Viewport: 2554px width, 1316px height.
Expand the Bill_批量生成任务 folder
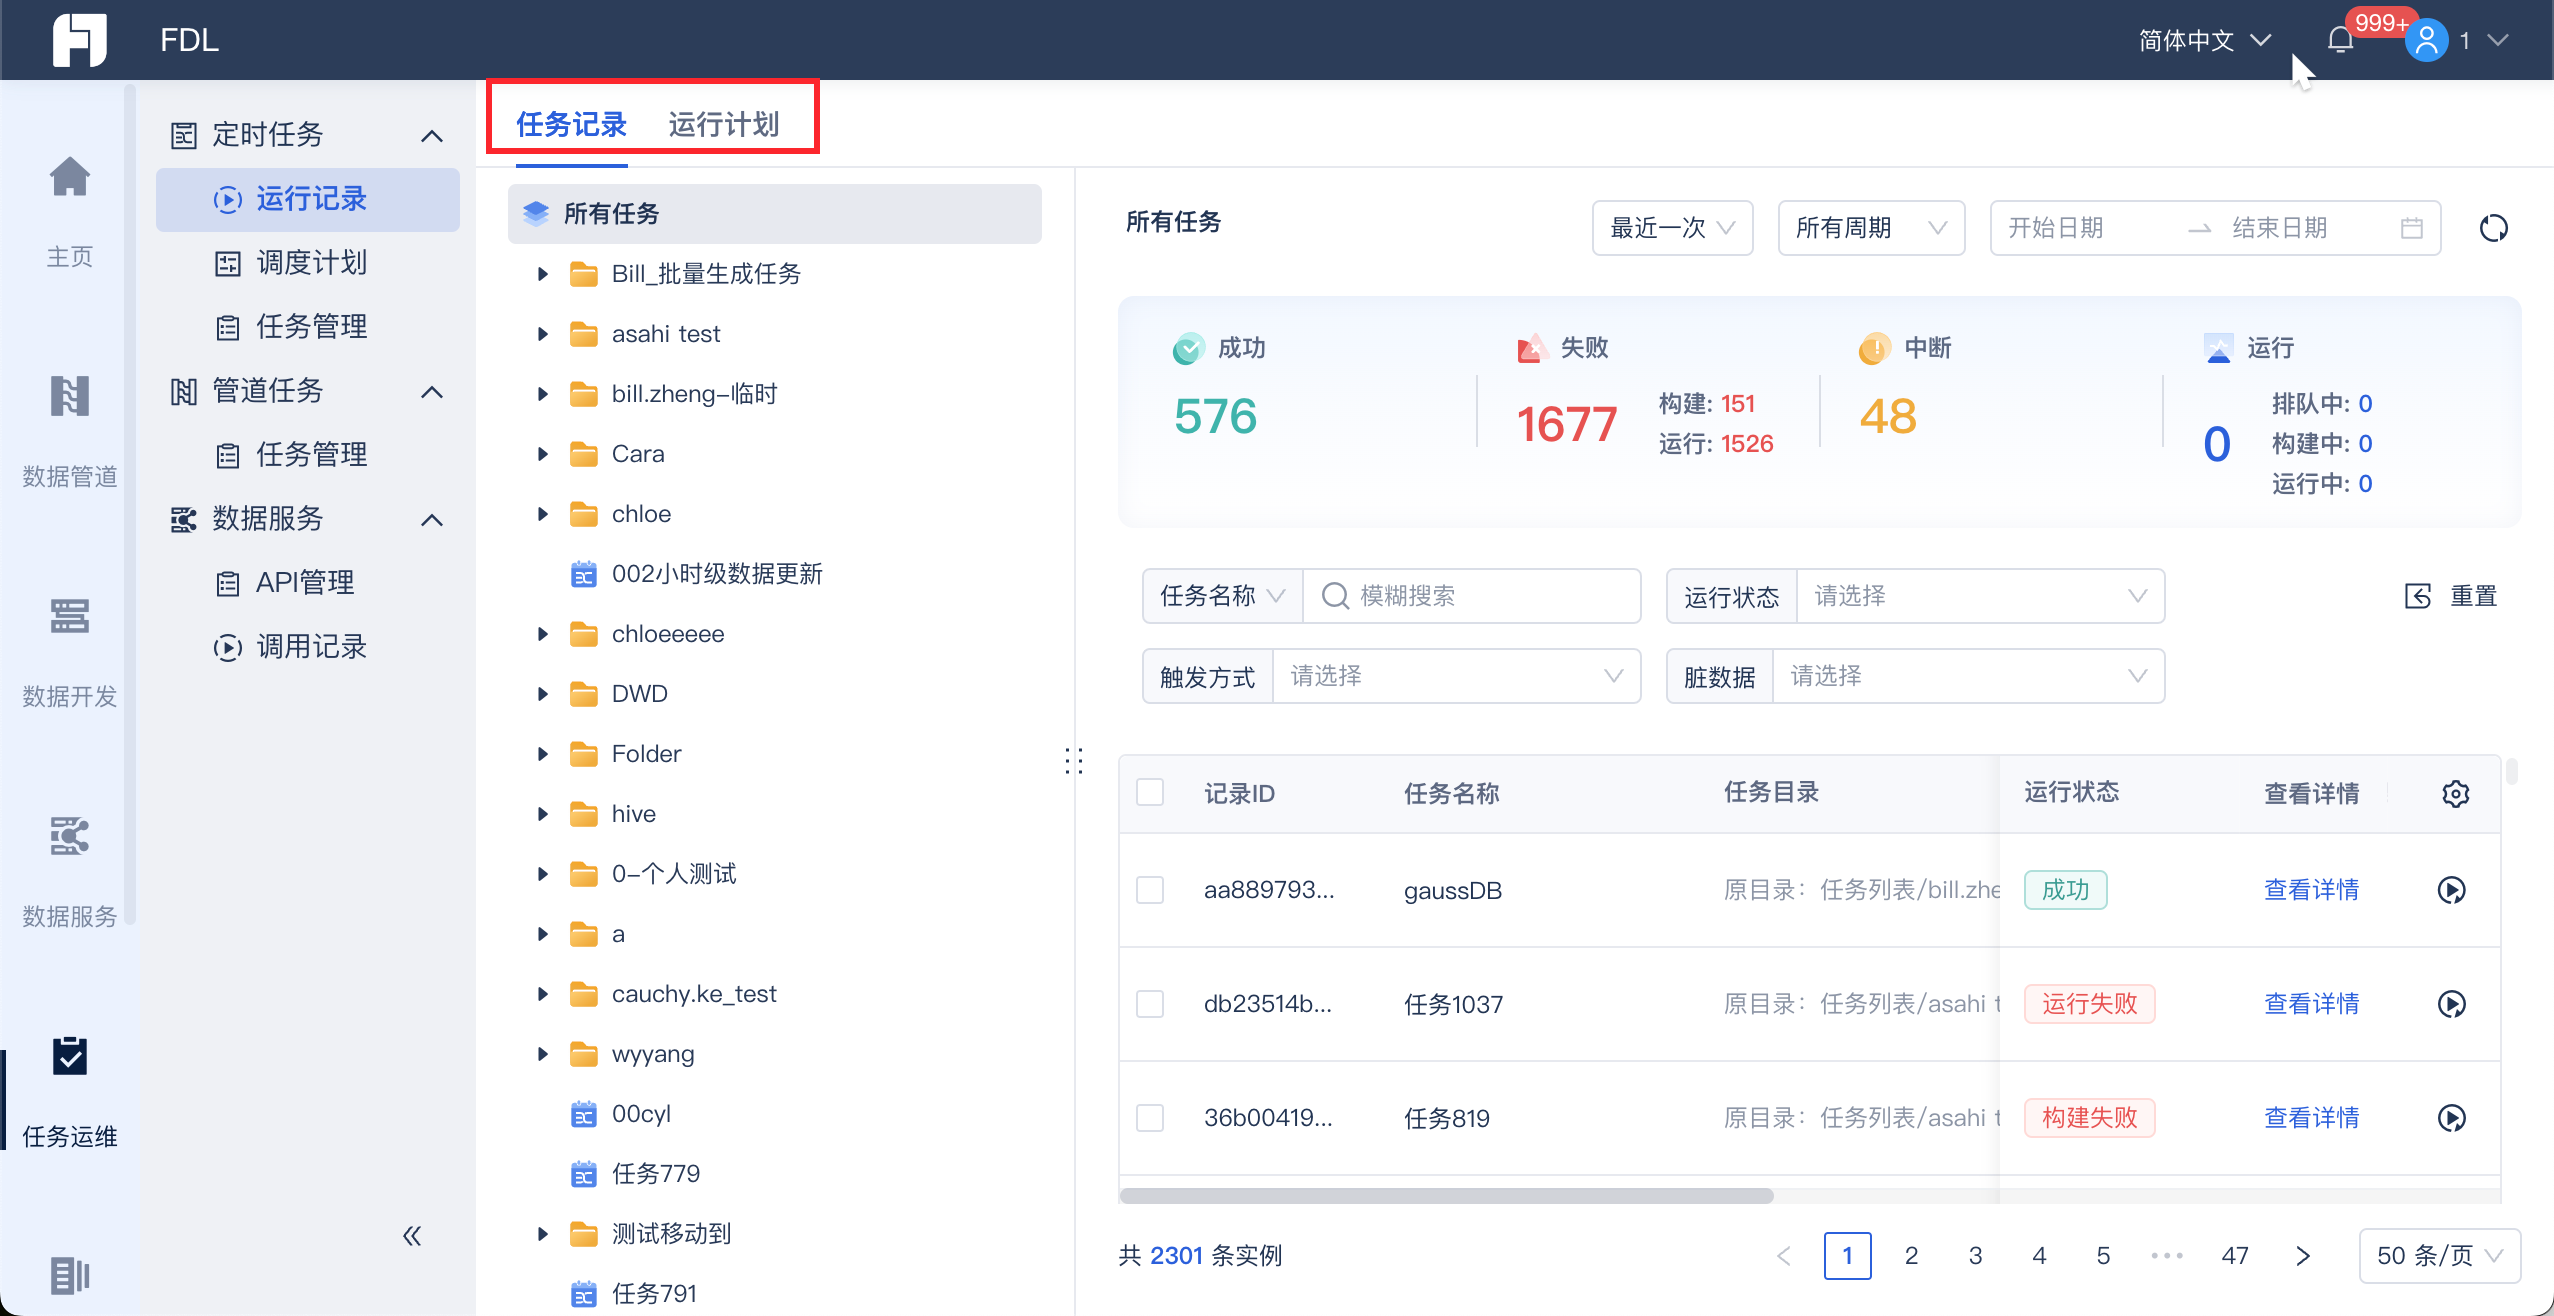coord(543,274)
